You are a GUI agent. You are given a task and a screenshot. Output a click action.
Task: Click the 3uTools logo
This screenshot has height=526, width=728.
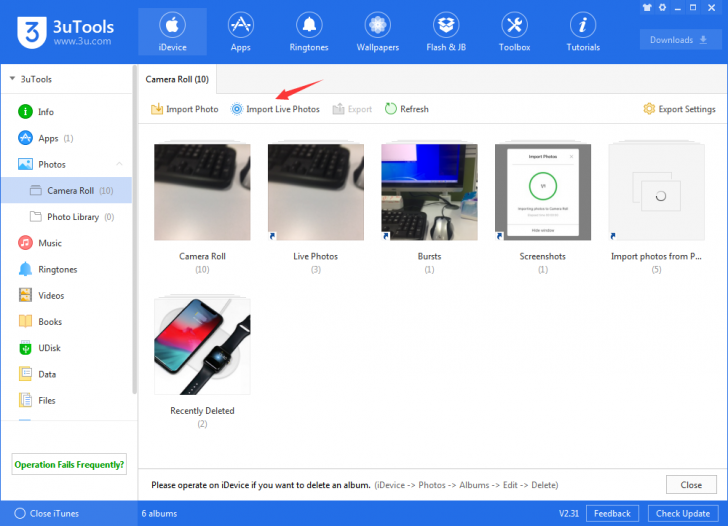tap(65, 32)
